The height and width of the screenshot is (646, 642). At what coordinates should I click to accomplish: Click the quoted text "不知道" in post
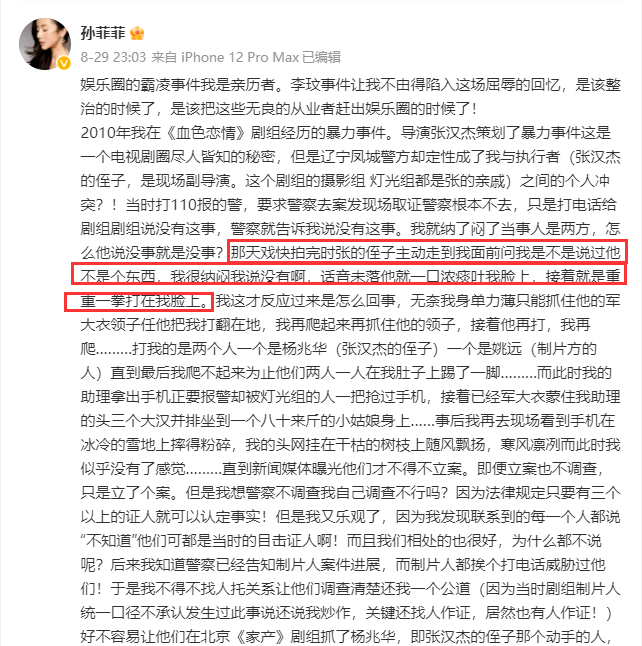tap(108, 541)
